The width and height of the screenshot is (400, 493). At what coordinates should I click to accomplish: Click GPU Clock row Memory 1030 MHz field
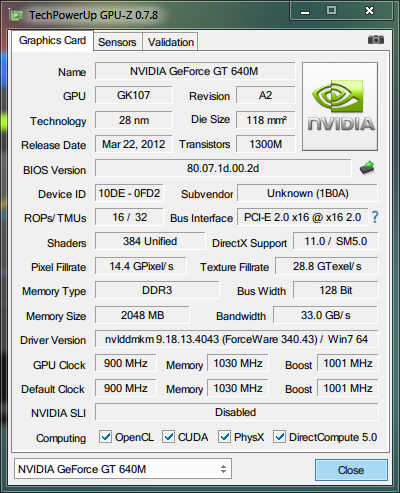click(x=238, y=363)
